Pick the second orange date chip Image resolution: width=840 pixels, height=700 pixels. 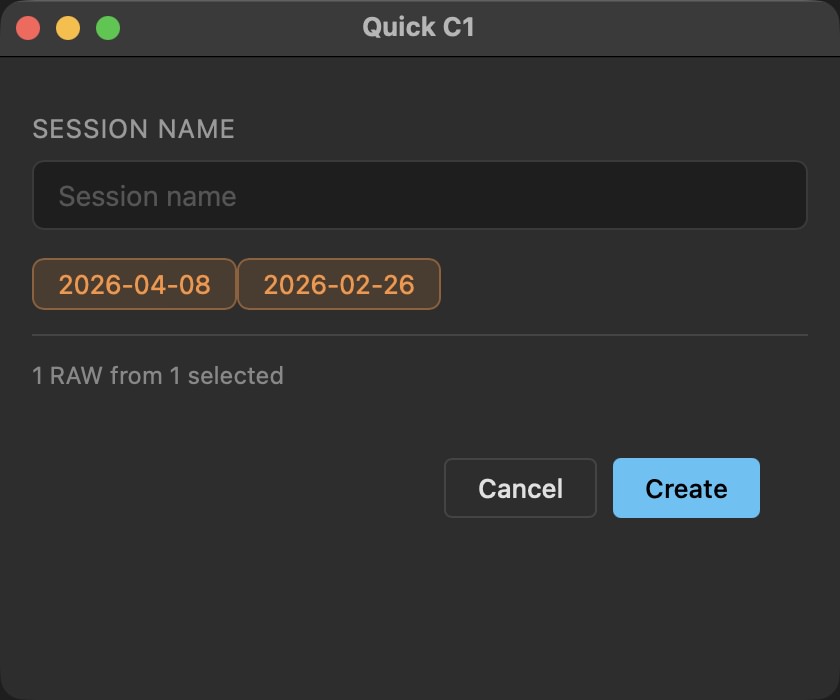point(339,284)
